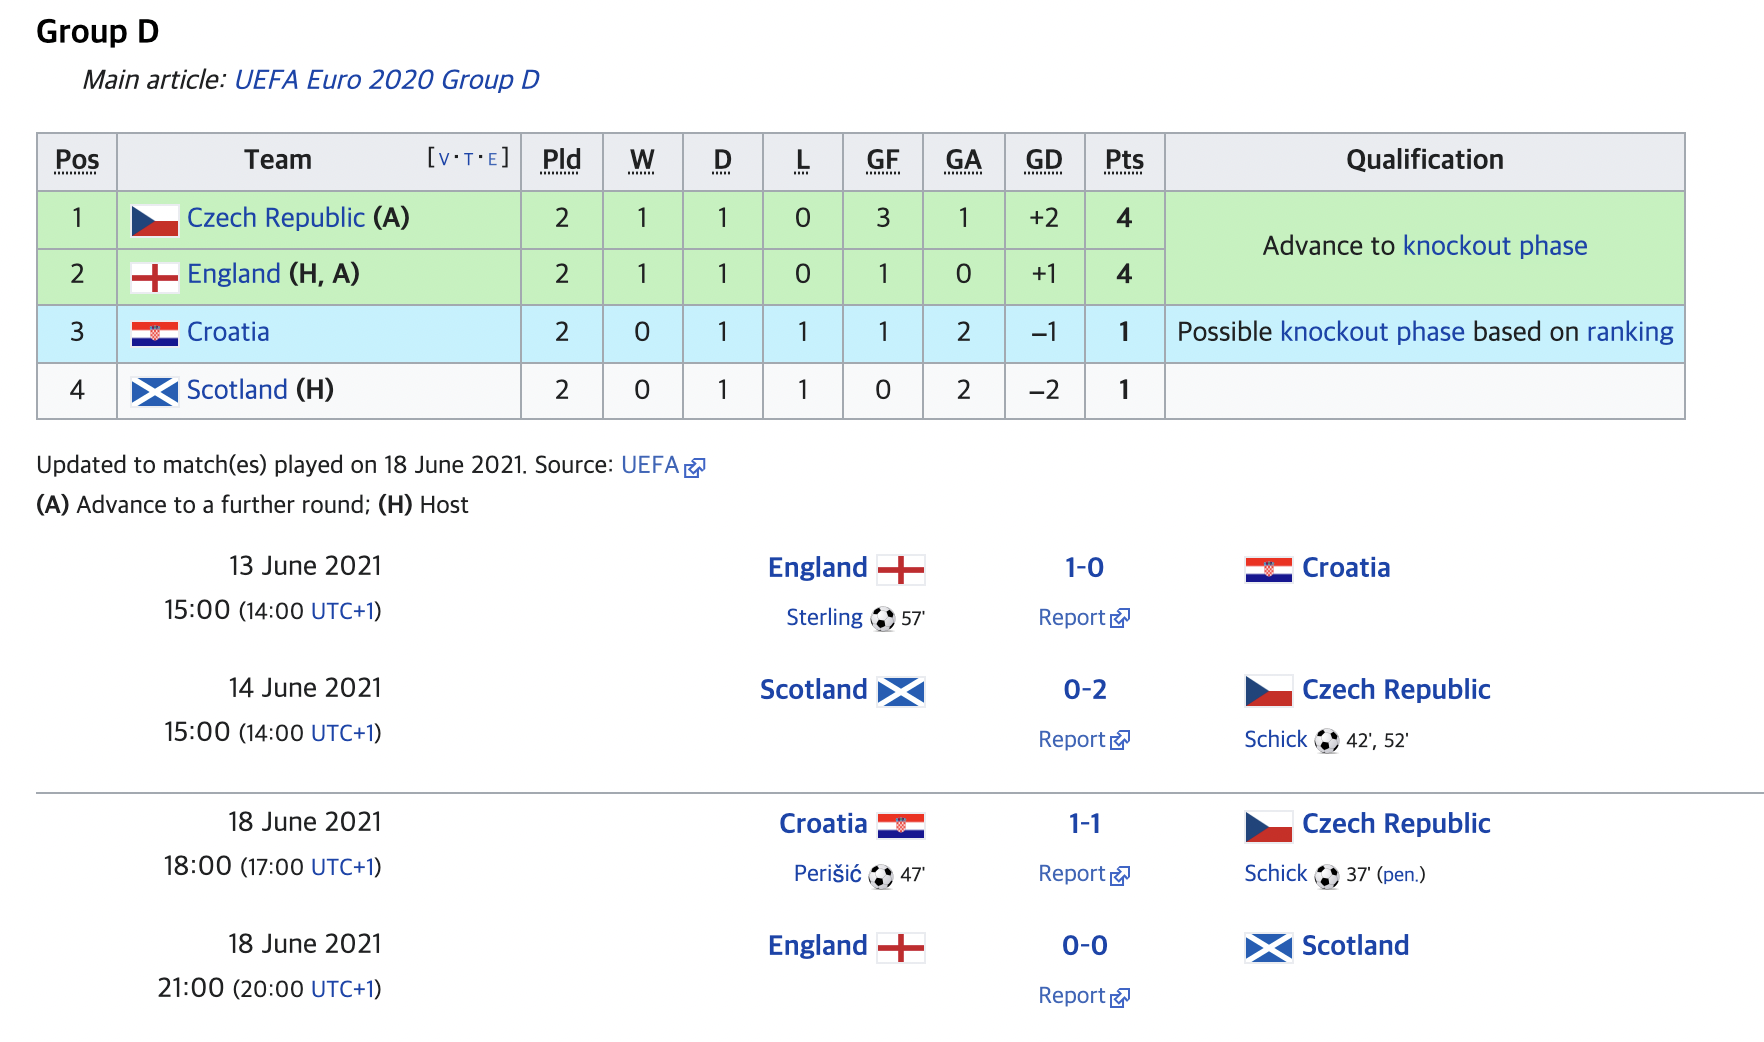The width and height of the screenshot is (1764, 1042).
Task: Click the UTC+1 link for 21:00 match
Action: pos(342,989)
